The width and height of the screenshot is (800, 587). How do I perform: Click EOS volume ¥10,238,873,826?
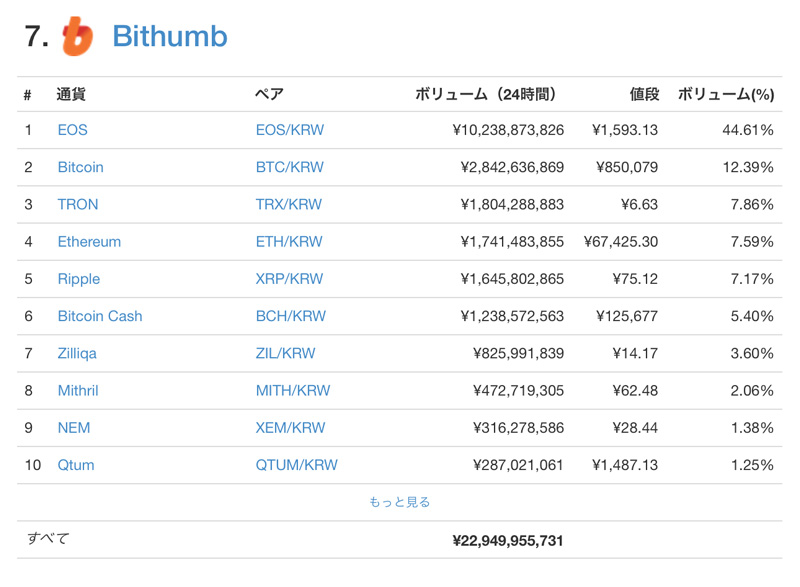pyautogui.click(x=508, y=130)
